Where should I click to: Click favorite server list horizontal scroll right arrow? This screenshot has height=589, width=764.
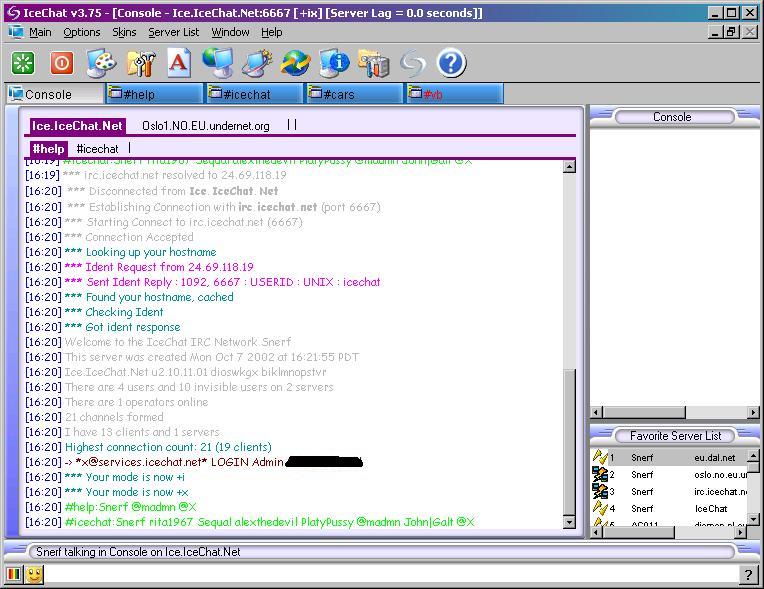click(x=742, y=532)
